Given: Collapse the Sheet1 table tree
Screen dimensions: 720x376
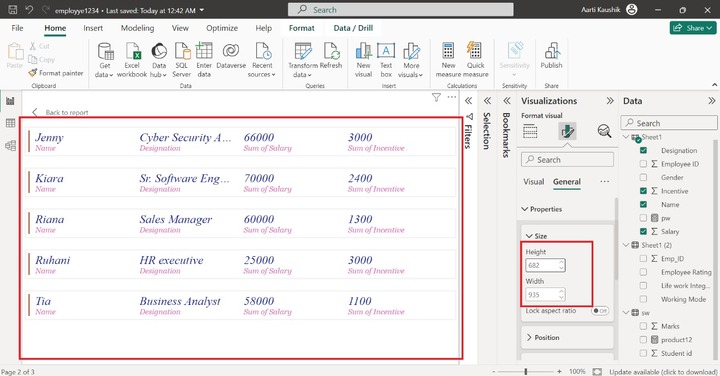Looking at the screenshot, I should click(626, 137).
